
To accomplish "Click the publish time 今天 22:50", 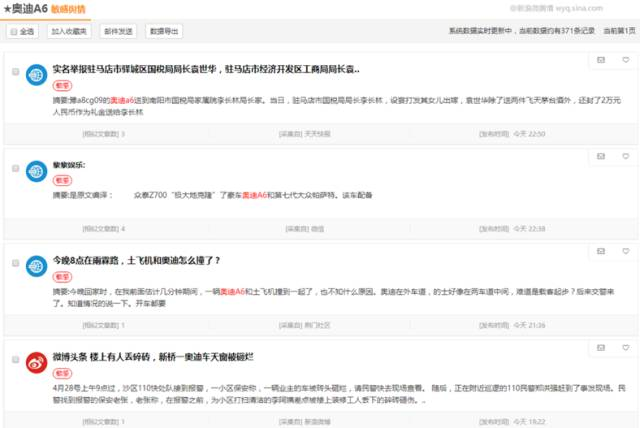I will tap(529, 134).
